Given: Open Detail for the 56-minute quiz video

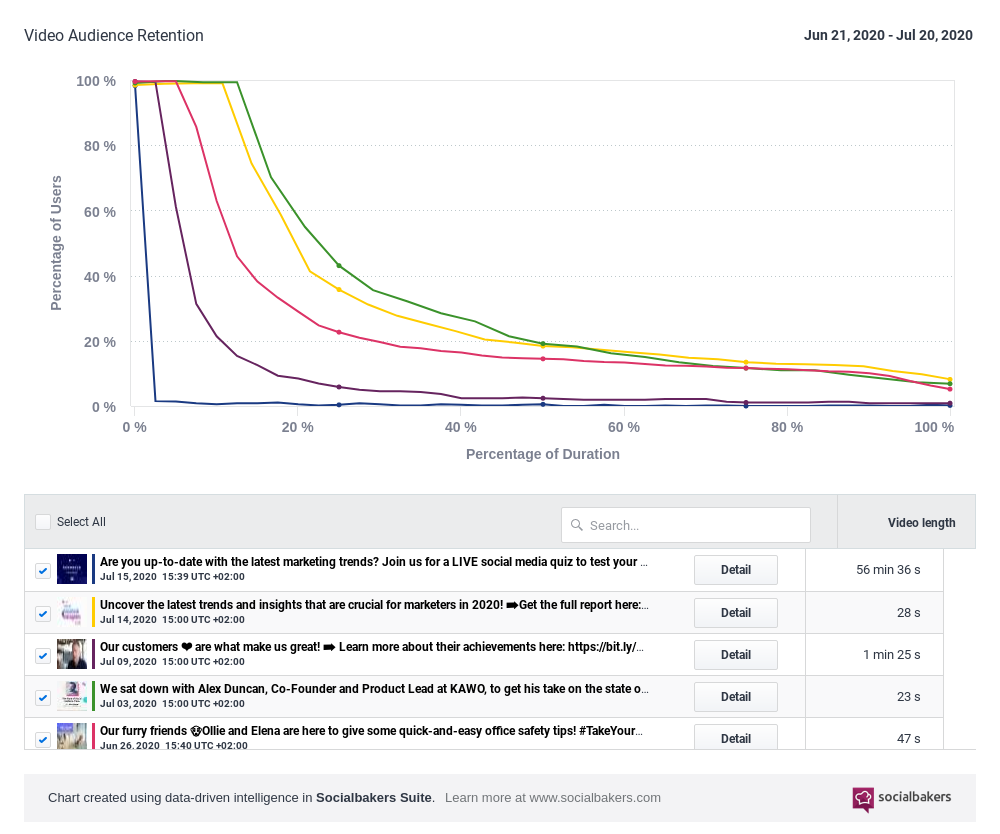Looking at the screenshot, I should (735, 570).
